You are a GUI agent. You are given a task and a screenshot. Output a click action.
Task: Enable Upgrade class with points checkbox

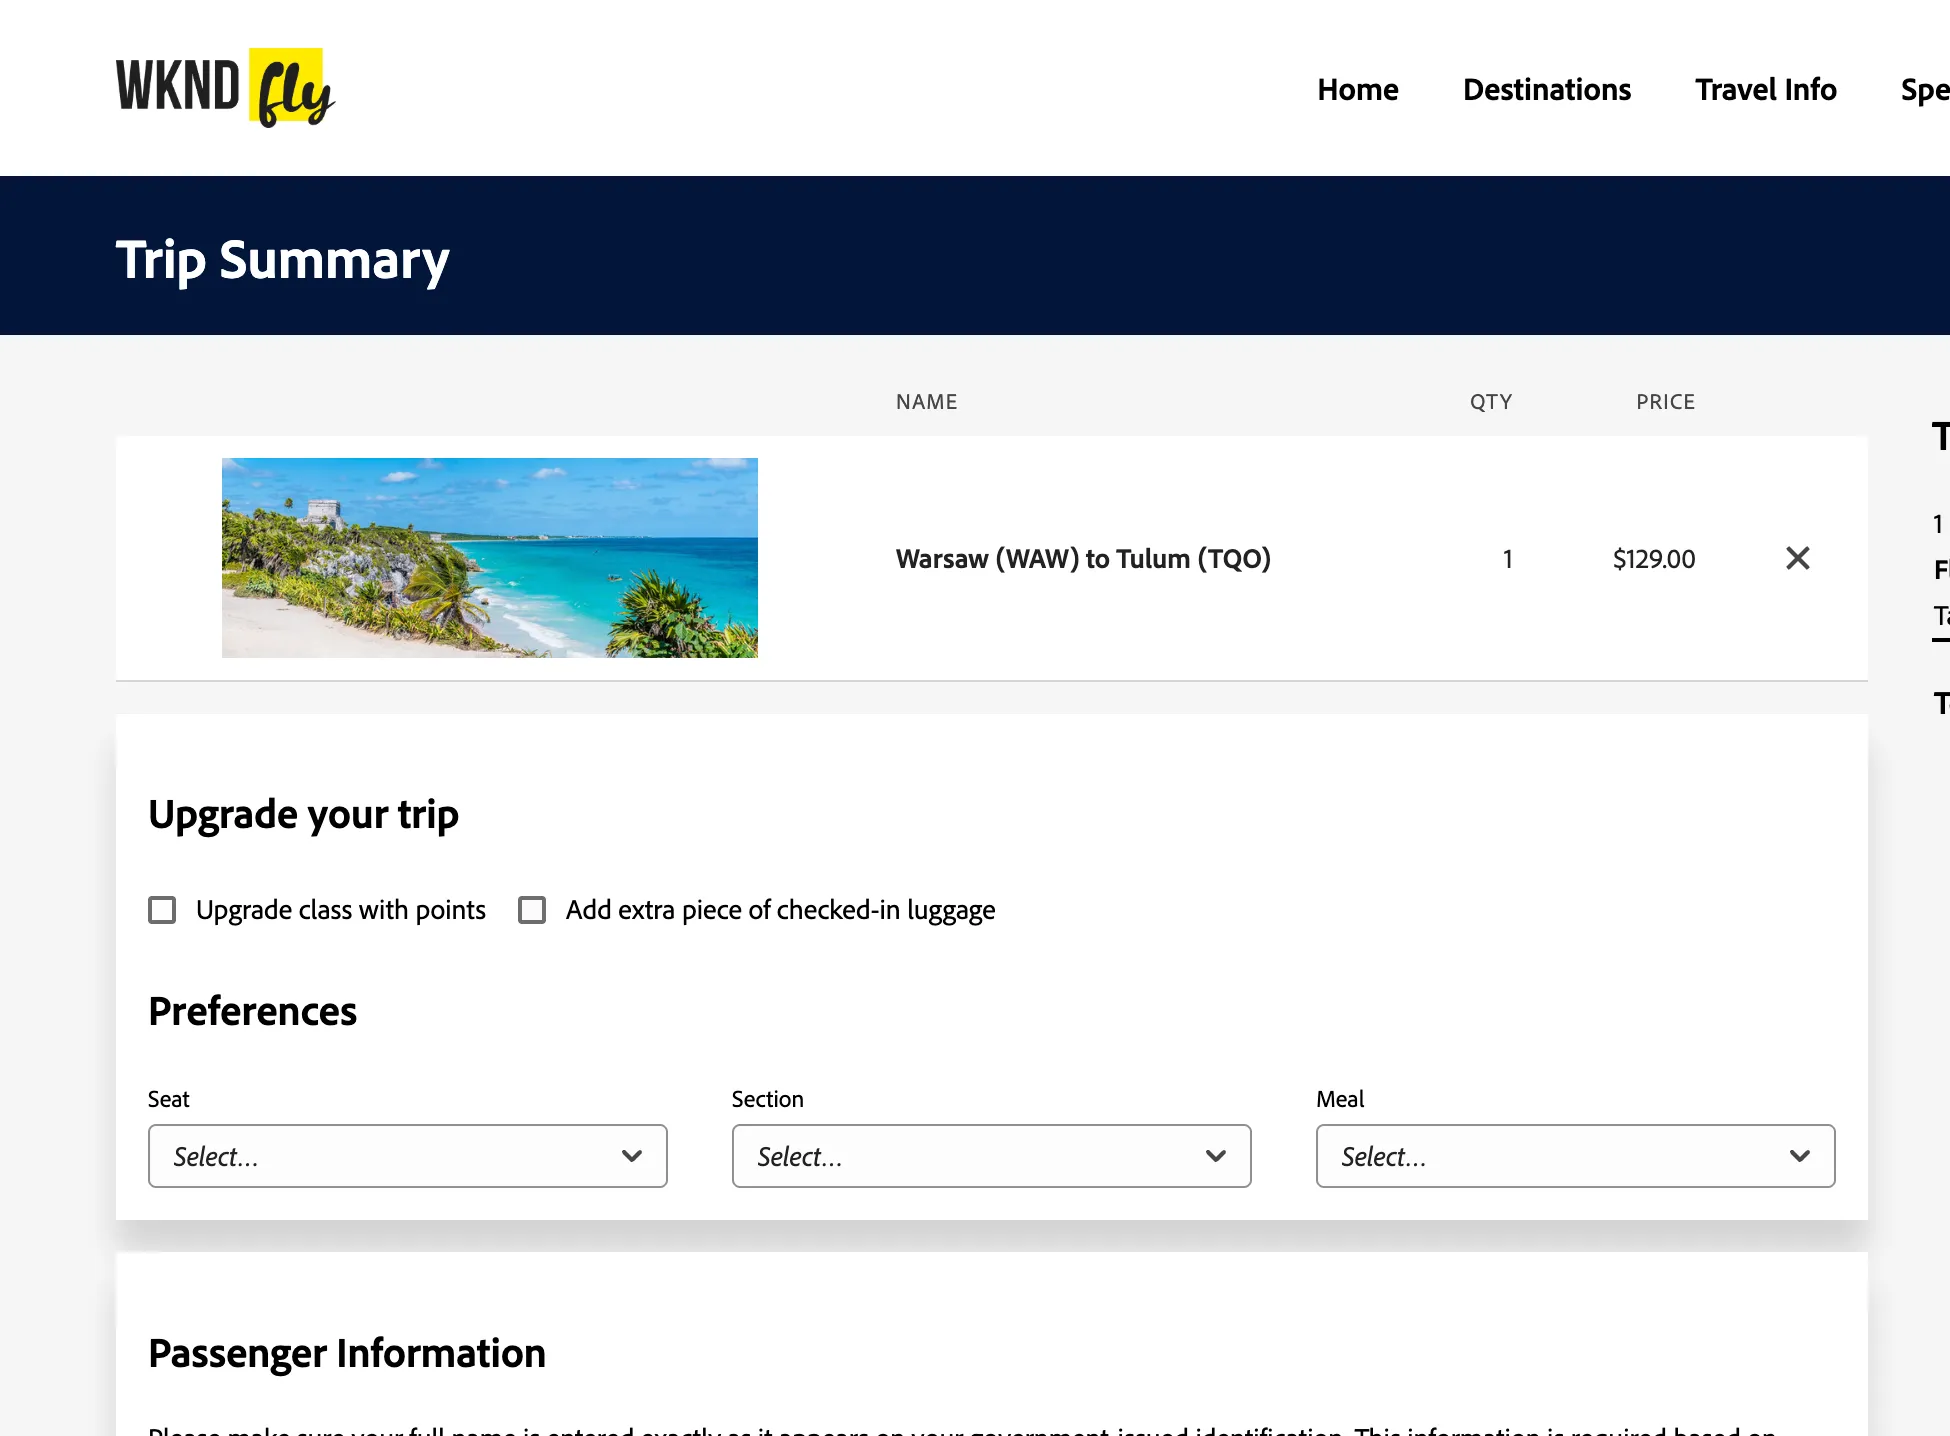pos(162,910)
